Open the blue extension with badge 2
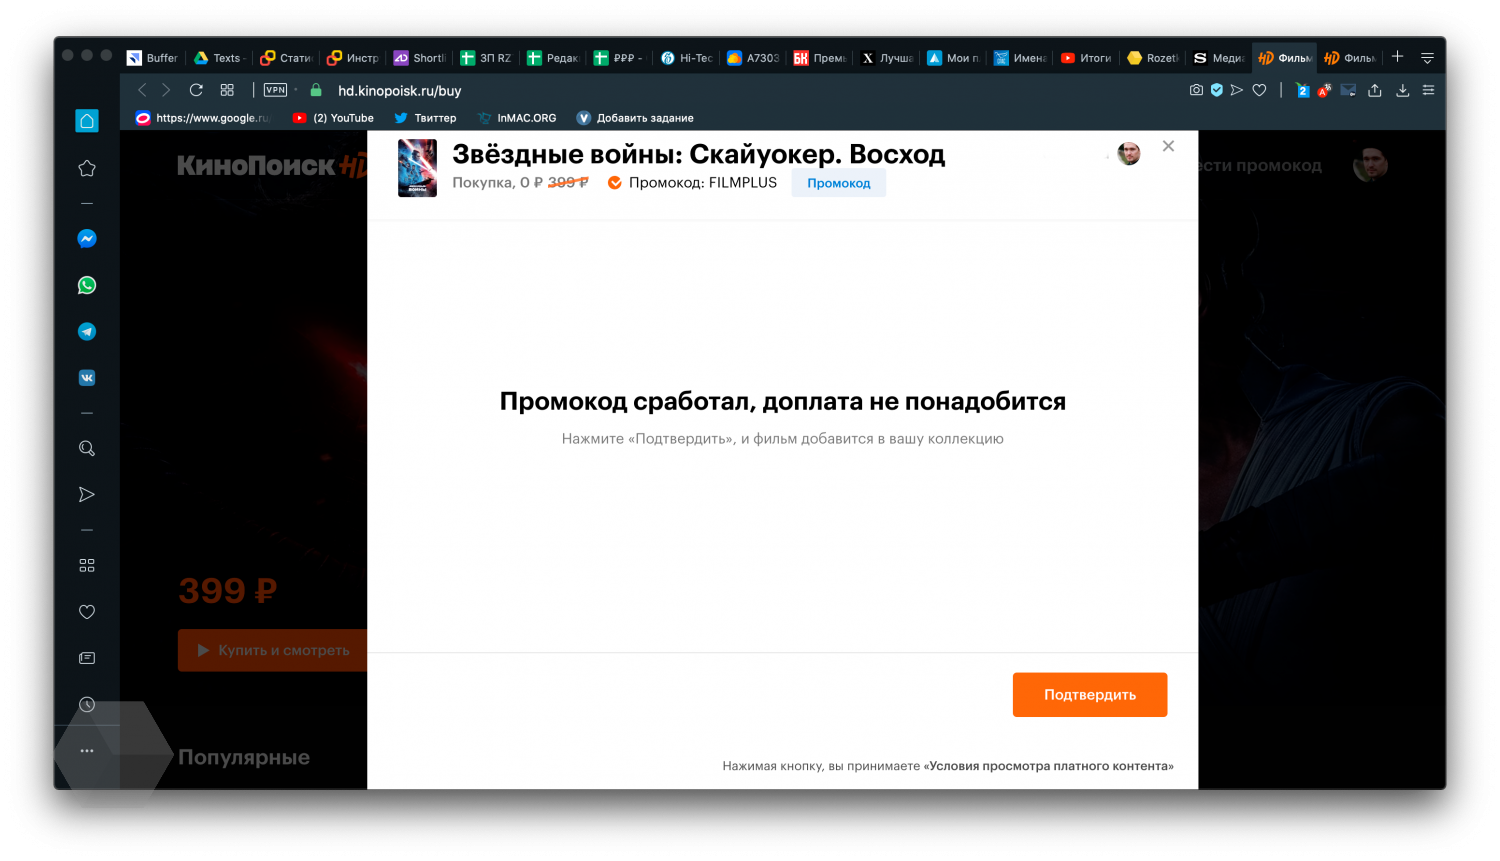 1302,90
